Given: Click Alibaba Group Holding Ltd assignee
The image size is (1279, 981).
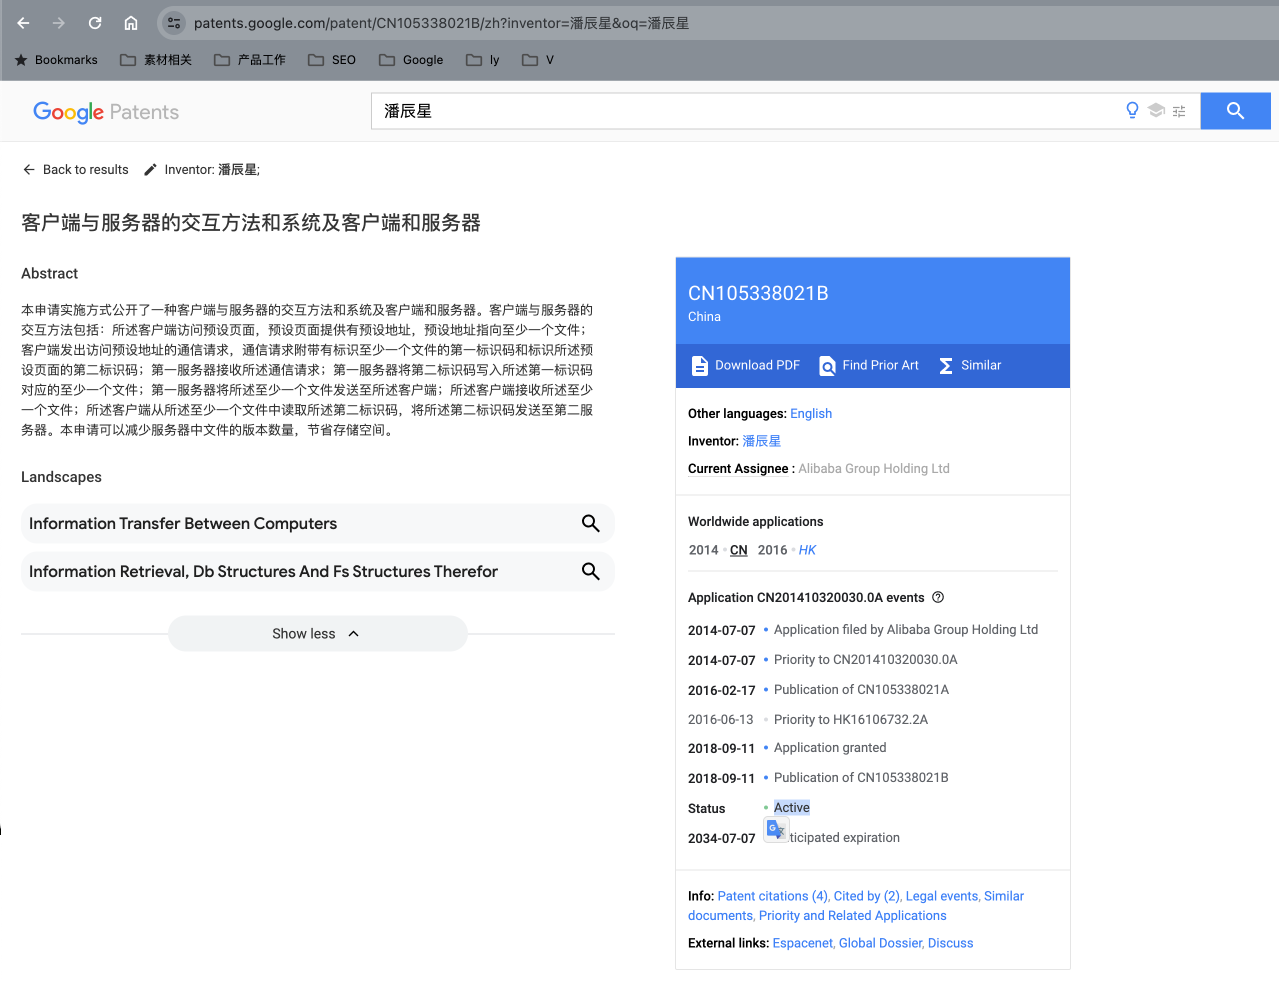Looking at the screenshot, I should click(874, 469).
